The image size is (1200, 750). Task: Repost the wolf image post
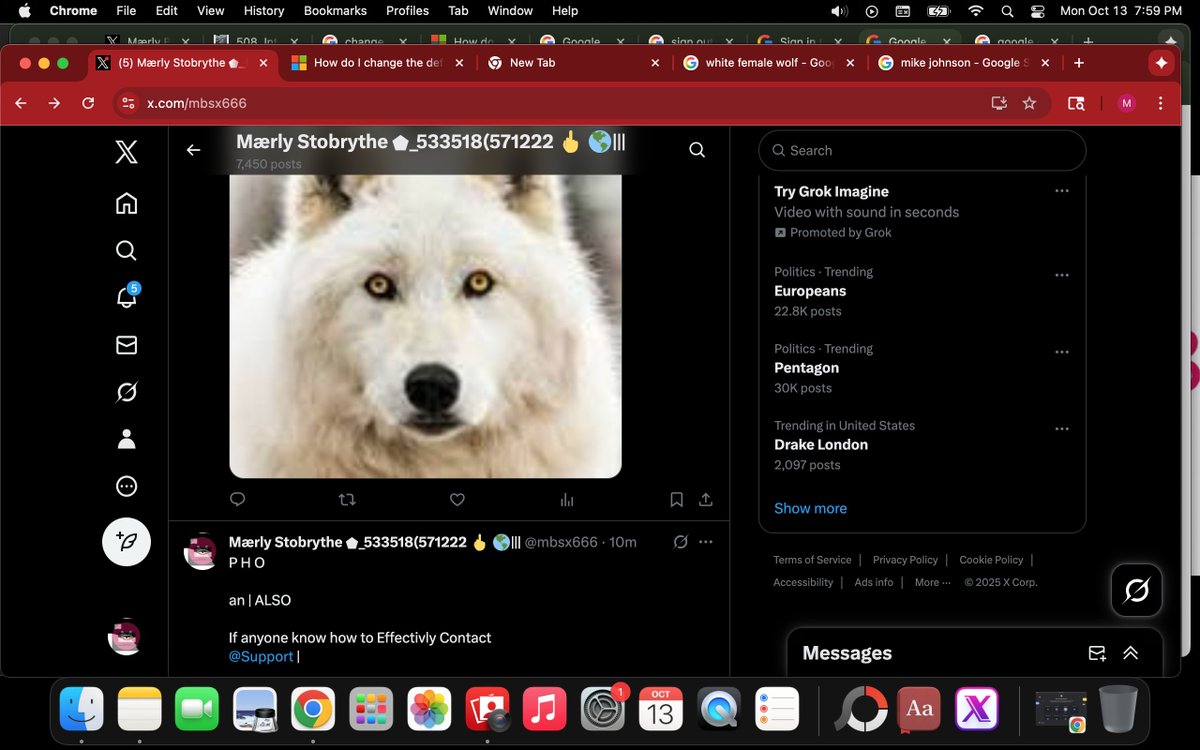point(347,499)
